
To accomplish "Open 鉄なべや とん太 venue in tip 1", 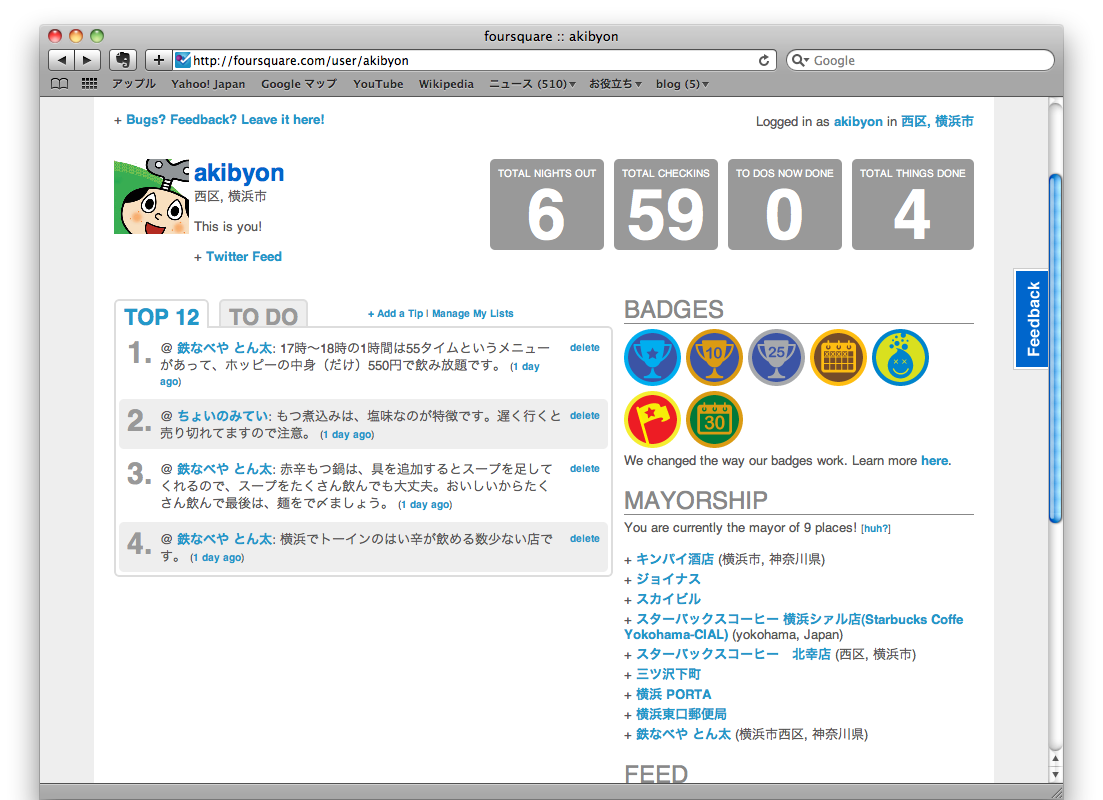I will coord(224,348).
